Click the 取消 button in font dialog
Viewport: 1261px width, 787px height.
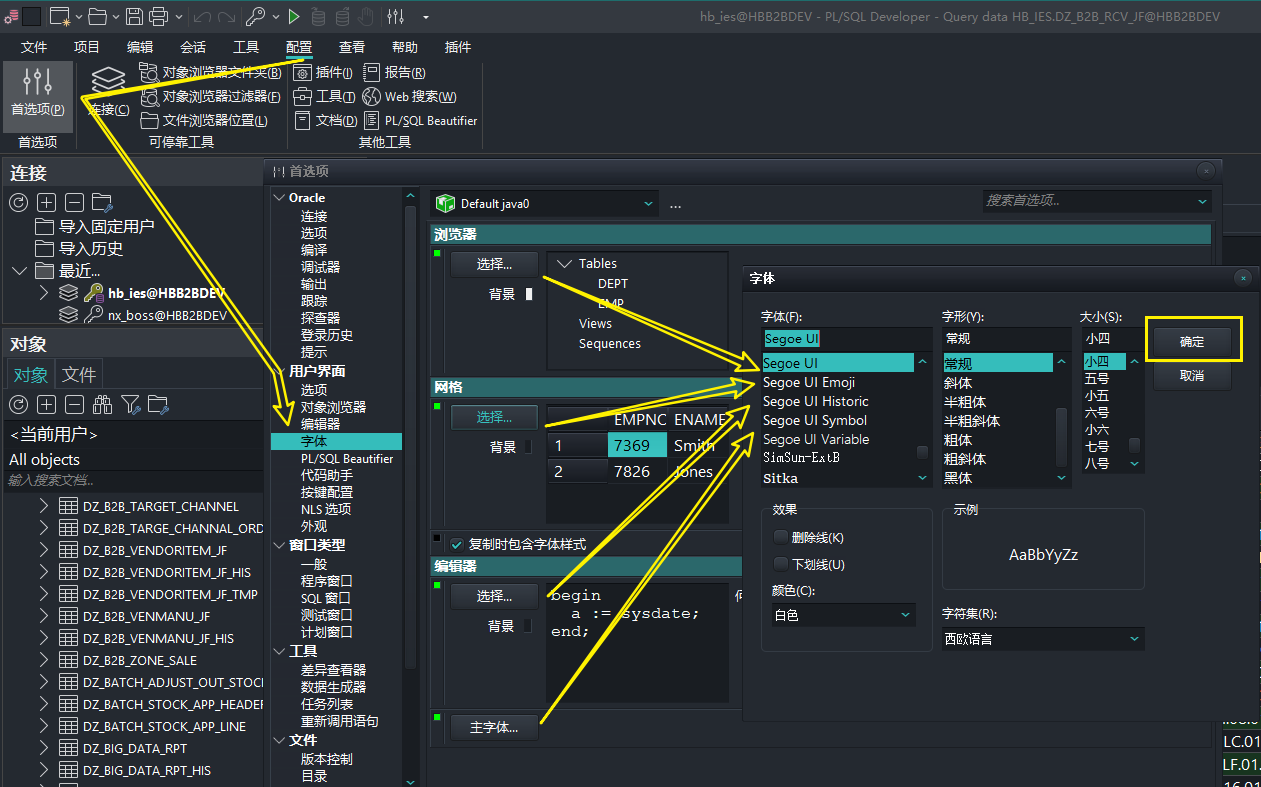[1192, 376]
